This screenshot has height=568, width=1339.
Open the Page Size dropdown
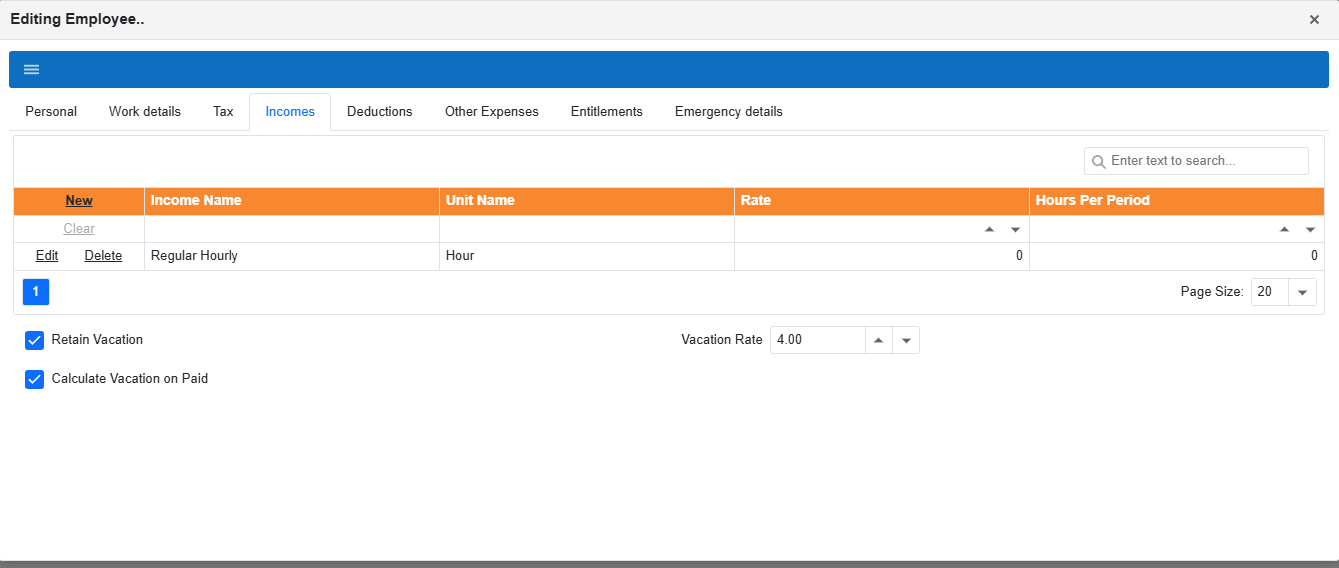[1302, 292]
